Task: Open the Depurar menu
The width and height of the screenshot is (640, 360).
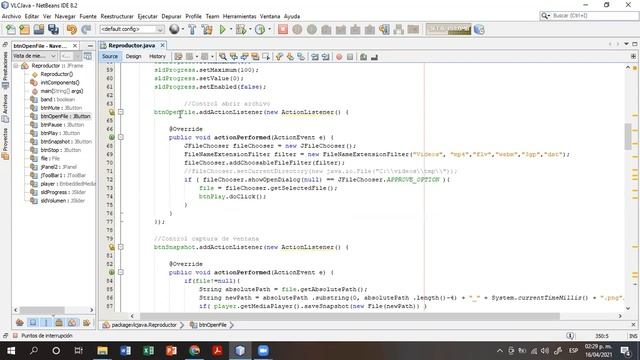Action: [x=171, y=16]
